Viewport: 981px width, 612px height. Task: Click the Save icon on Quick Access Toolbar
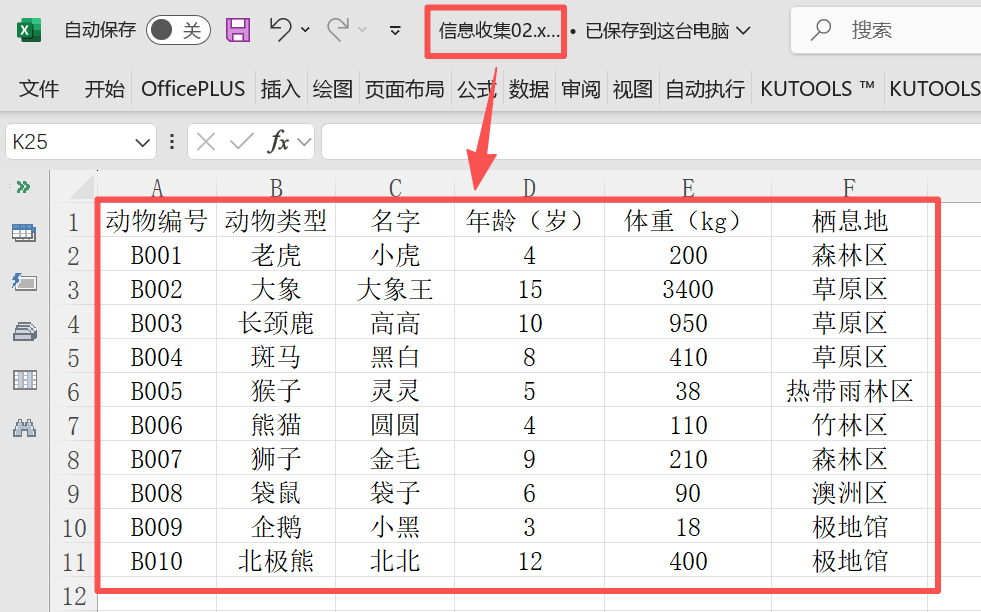(237, 31)
